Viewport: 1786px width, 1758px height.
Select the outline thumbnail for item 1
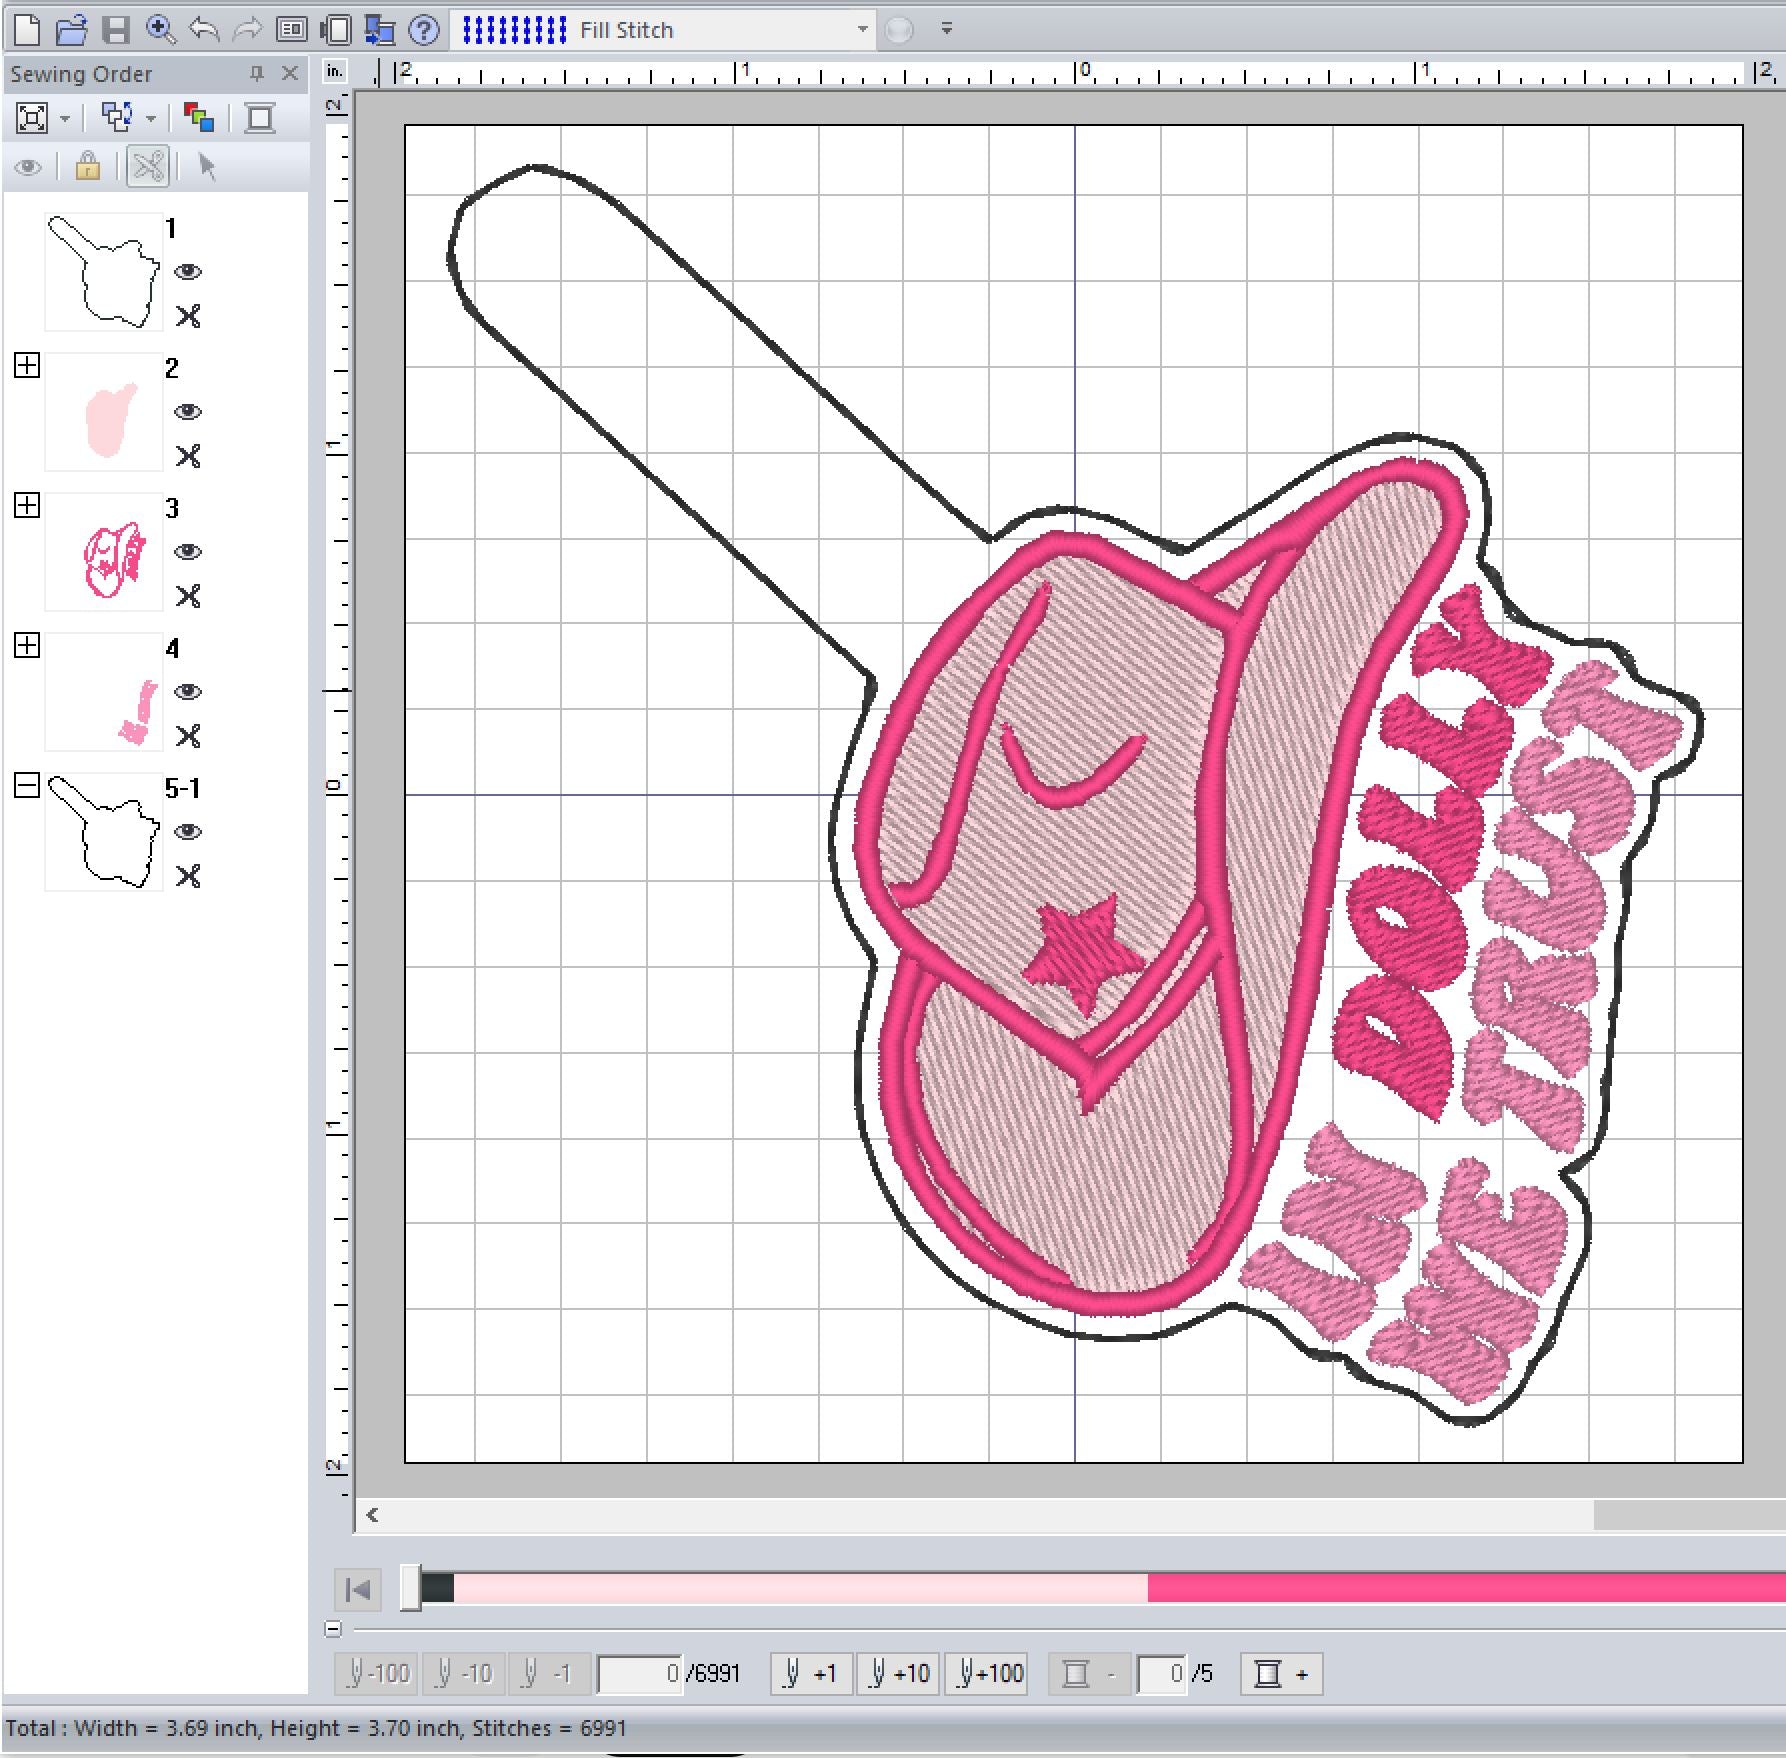pos(104,272)
